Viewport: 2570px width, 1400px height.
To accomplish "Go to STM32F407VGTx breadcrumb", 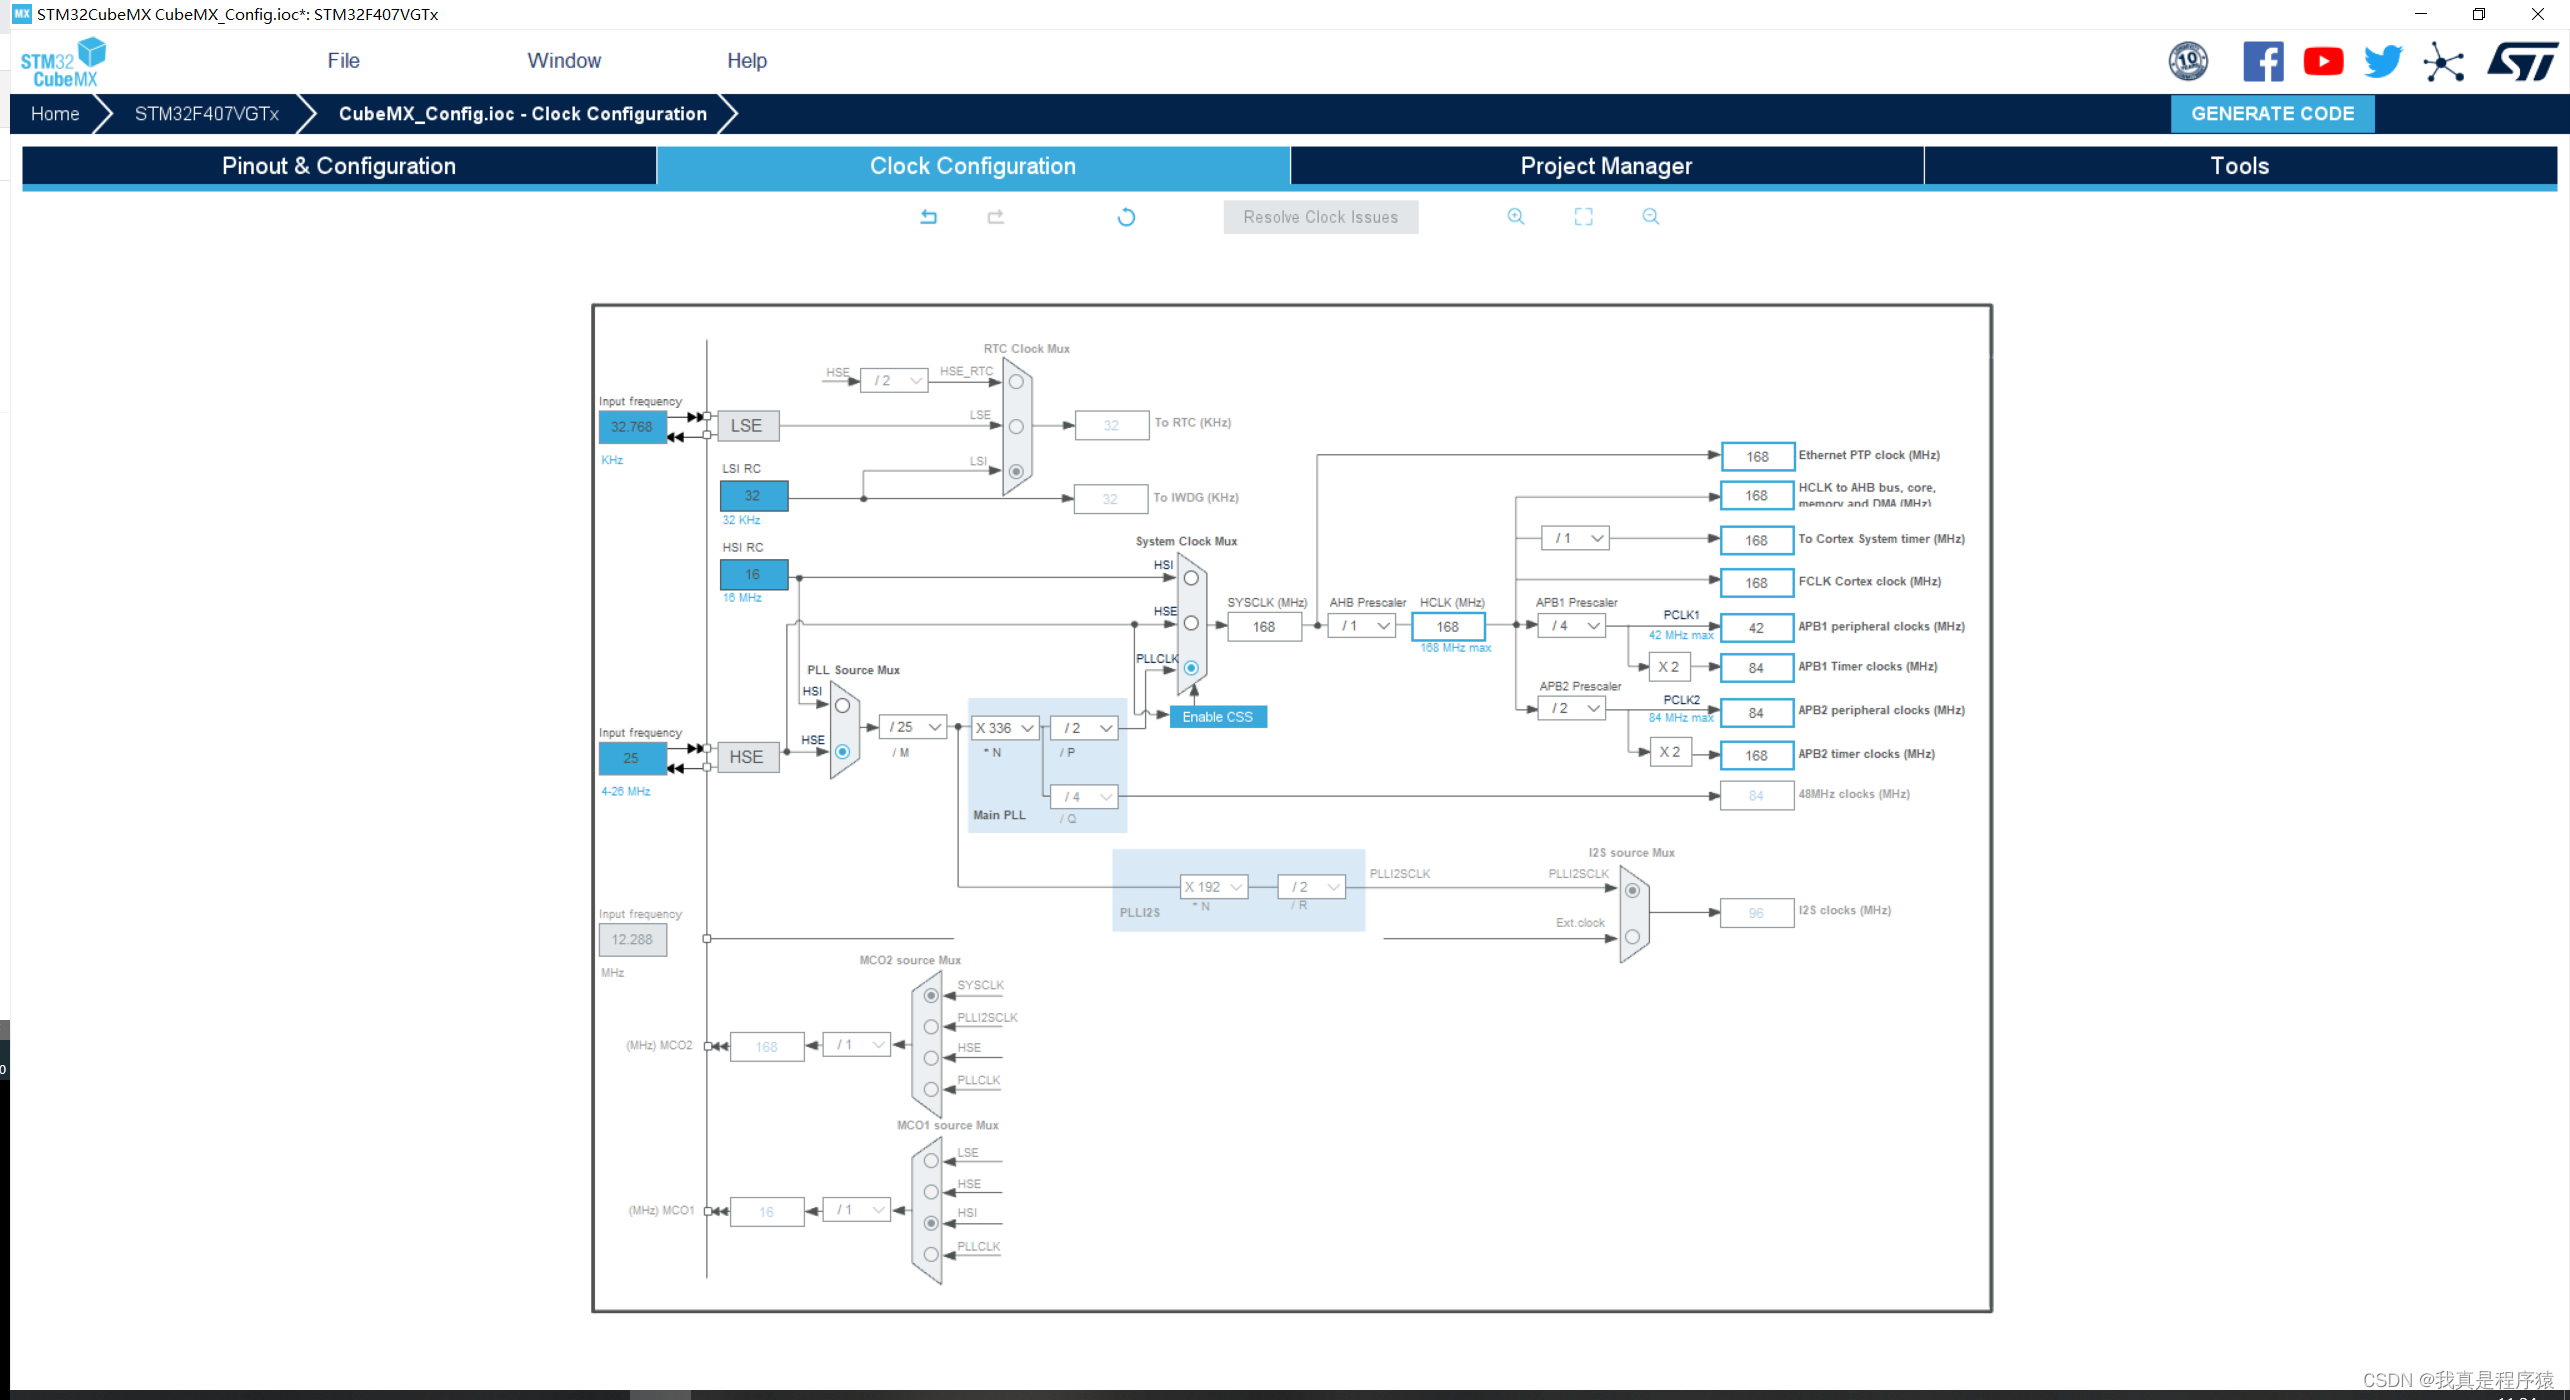I will [207, 114].
